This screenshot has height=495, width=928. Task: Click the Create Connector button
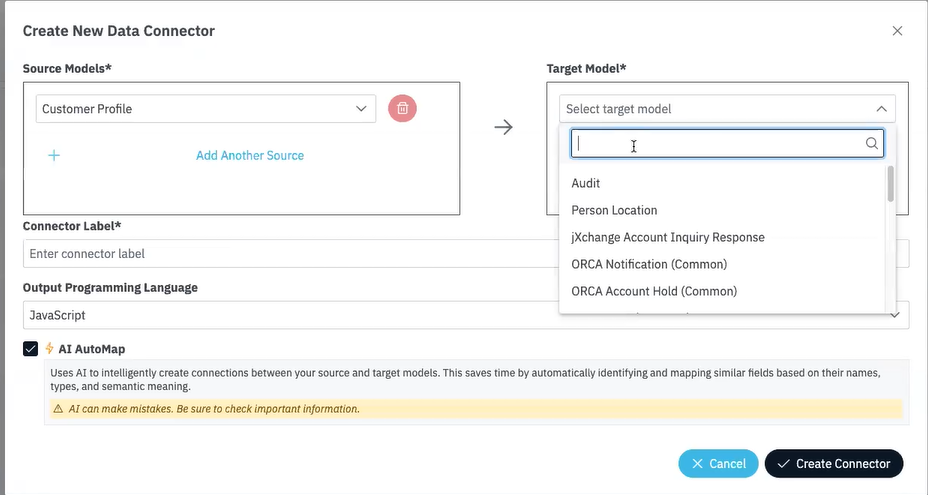pos(833,464)
